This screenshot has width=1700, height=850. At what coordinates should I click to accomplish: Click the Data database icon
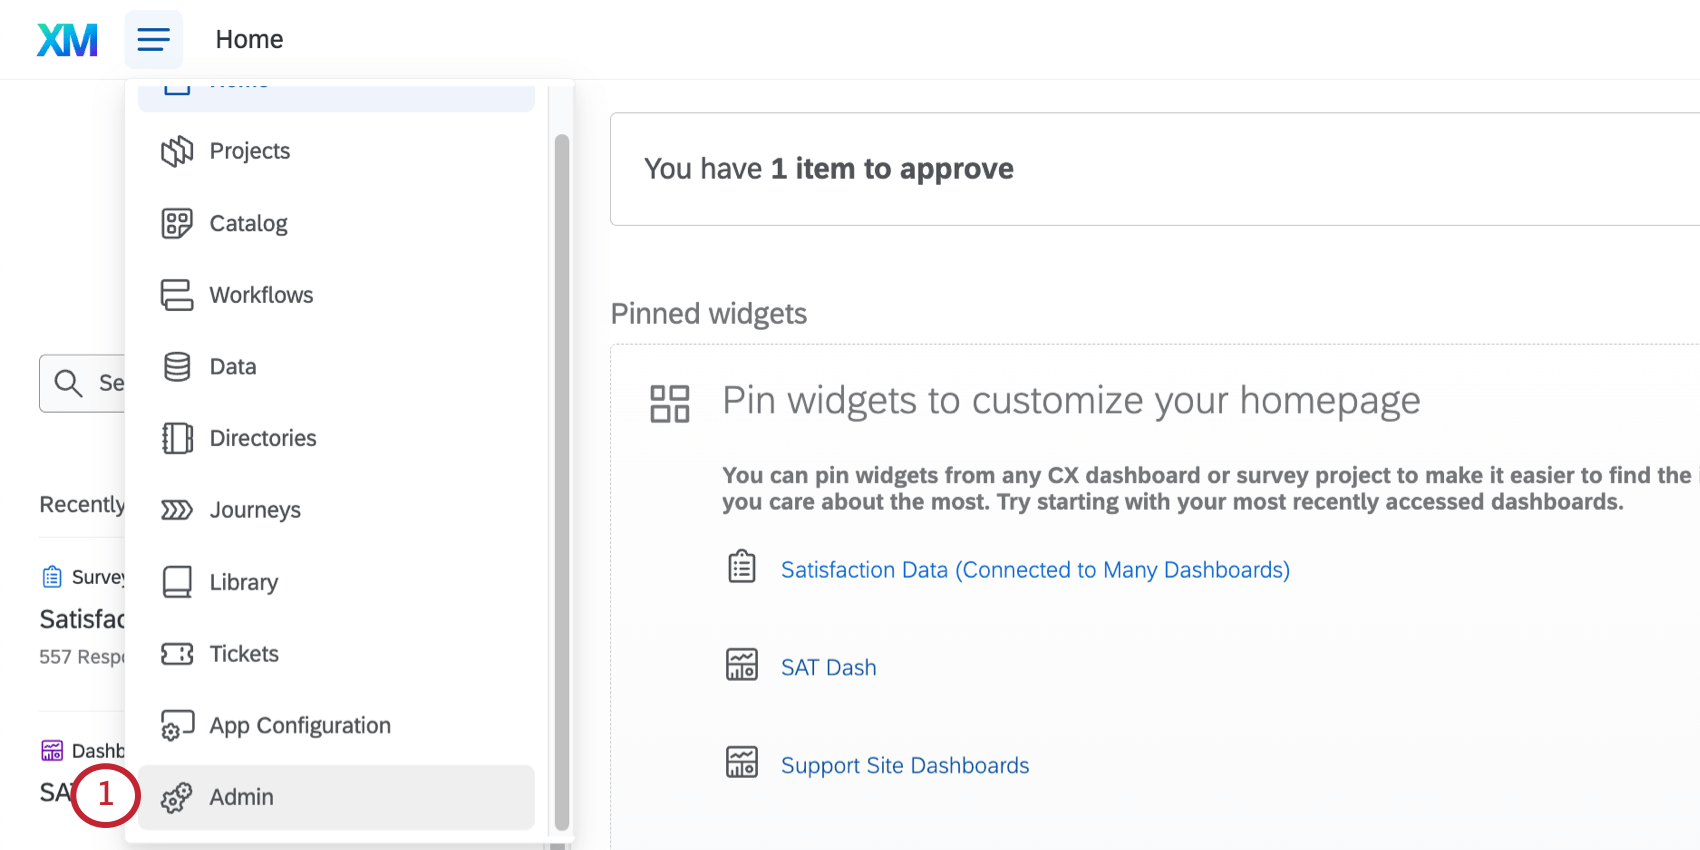point(177,367)
